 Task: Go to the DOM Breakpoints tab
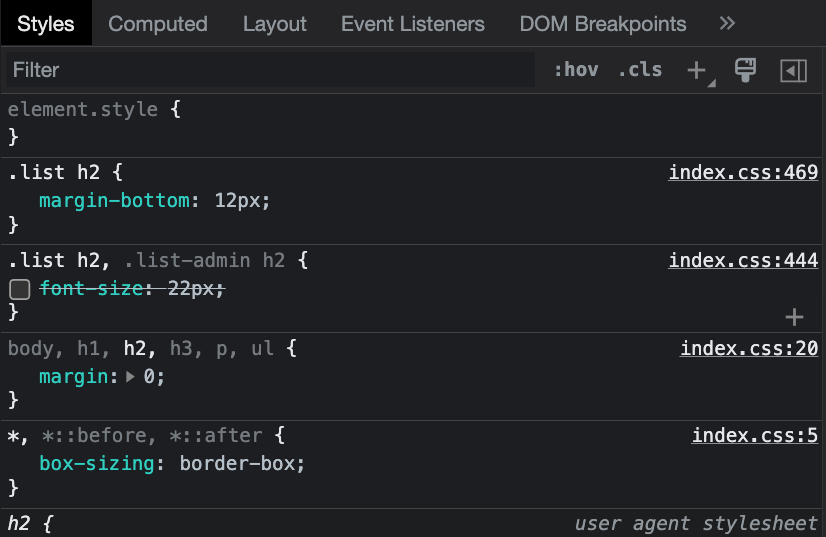pos(602,24)
